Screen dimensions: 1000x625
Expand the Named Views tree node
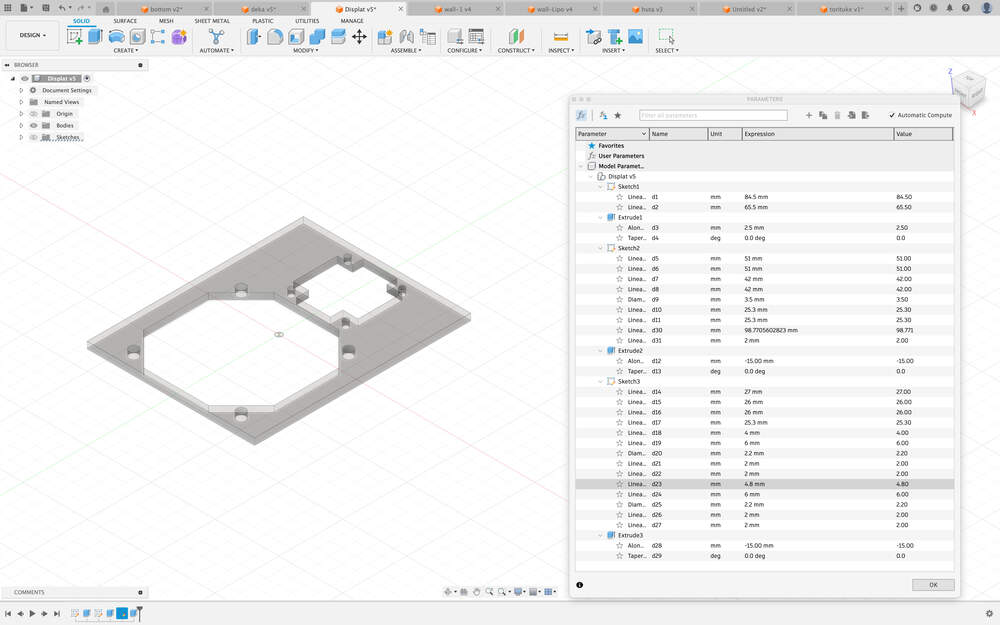21,102
